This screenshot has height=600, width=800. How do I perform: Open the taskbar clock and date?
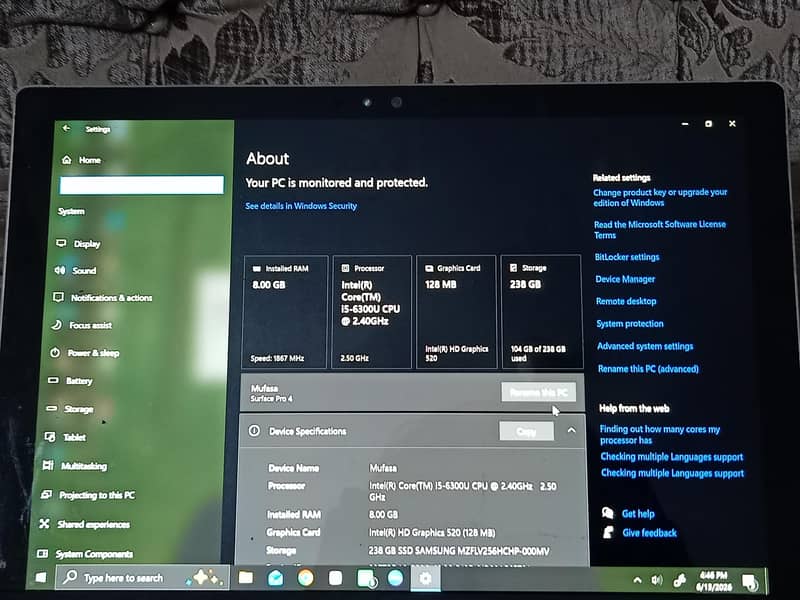(x=714, y=581)
